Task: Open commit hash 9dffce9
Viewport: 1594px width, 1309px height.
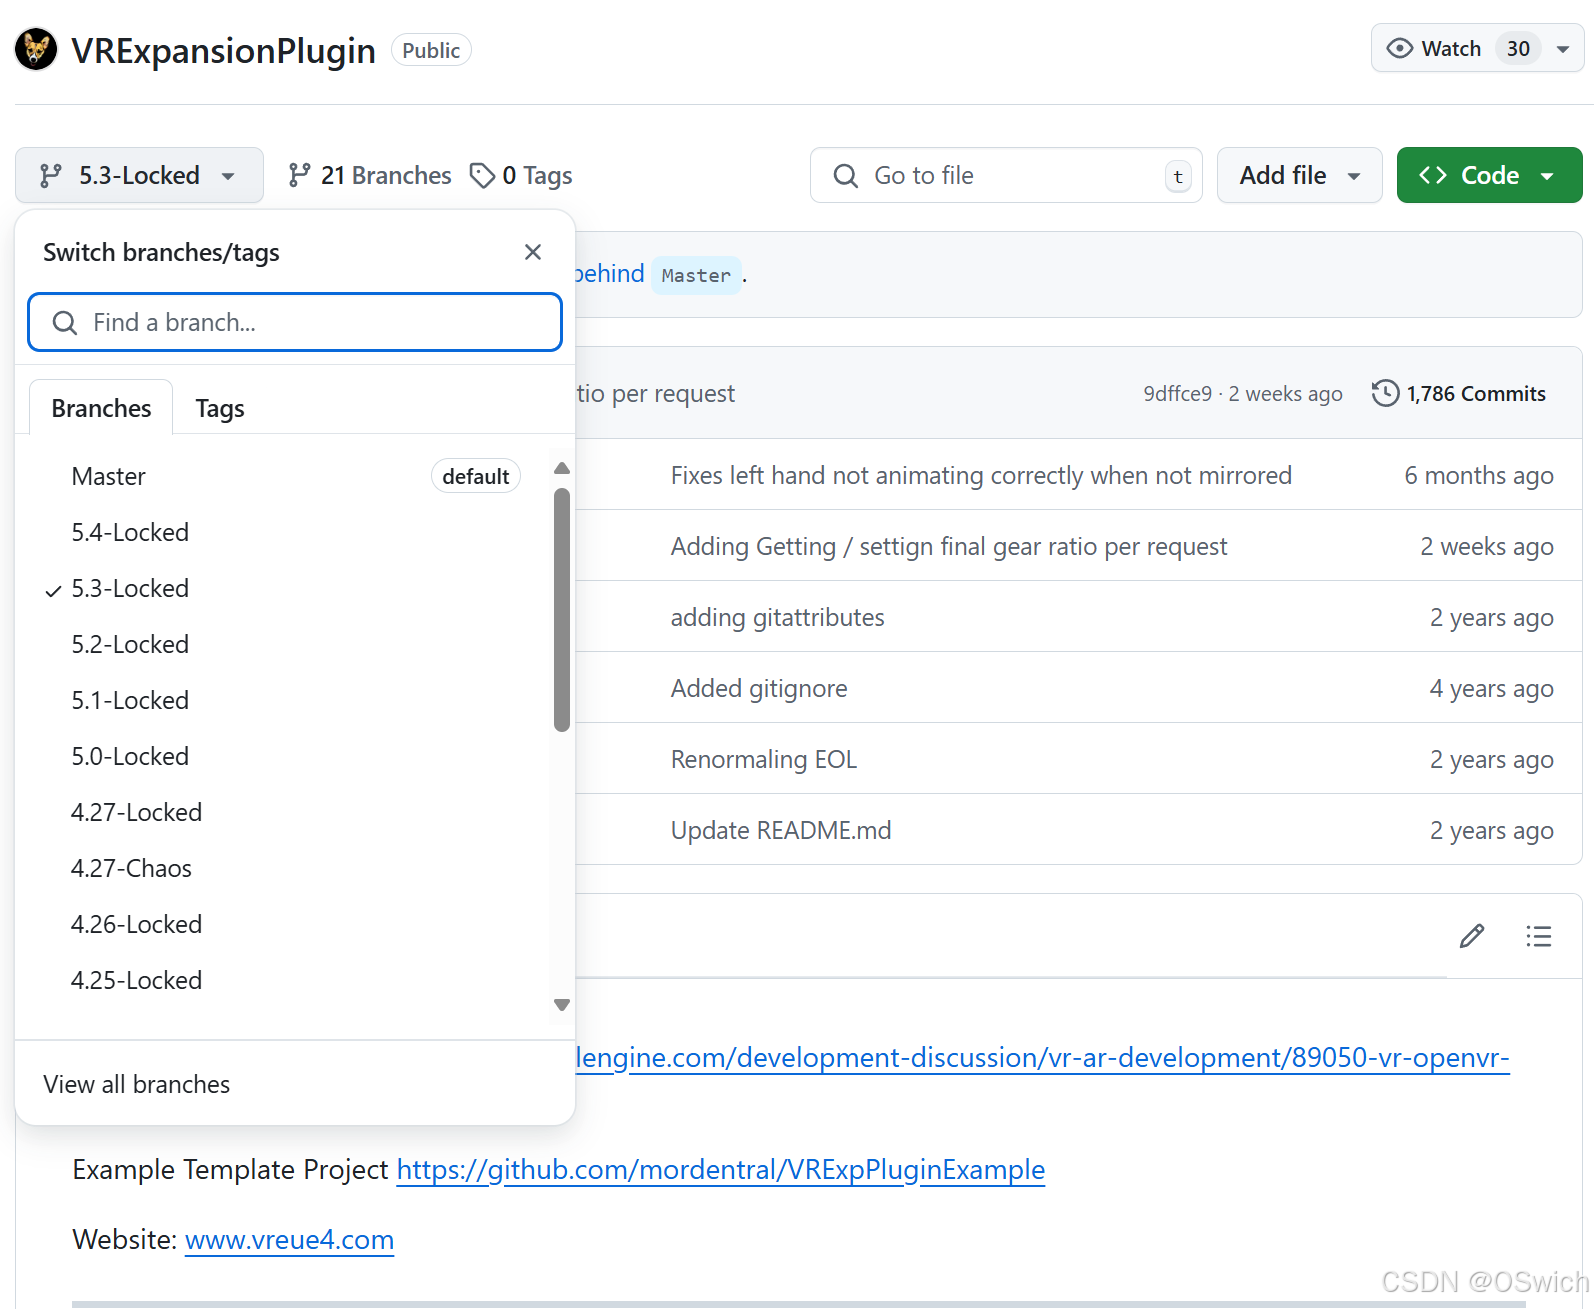Action: click(x=1177, y=394)
